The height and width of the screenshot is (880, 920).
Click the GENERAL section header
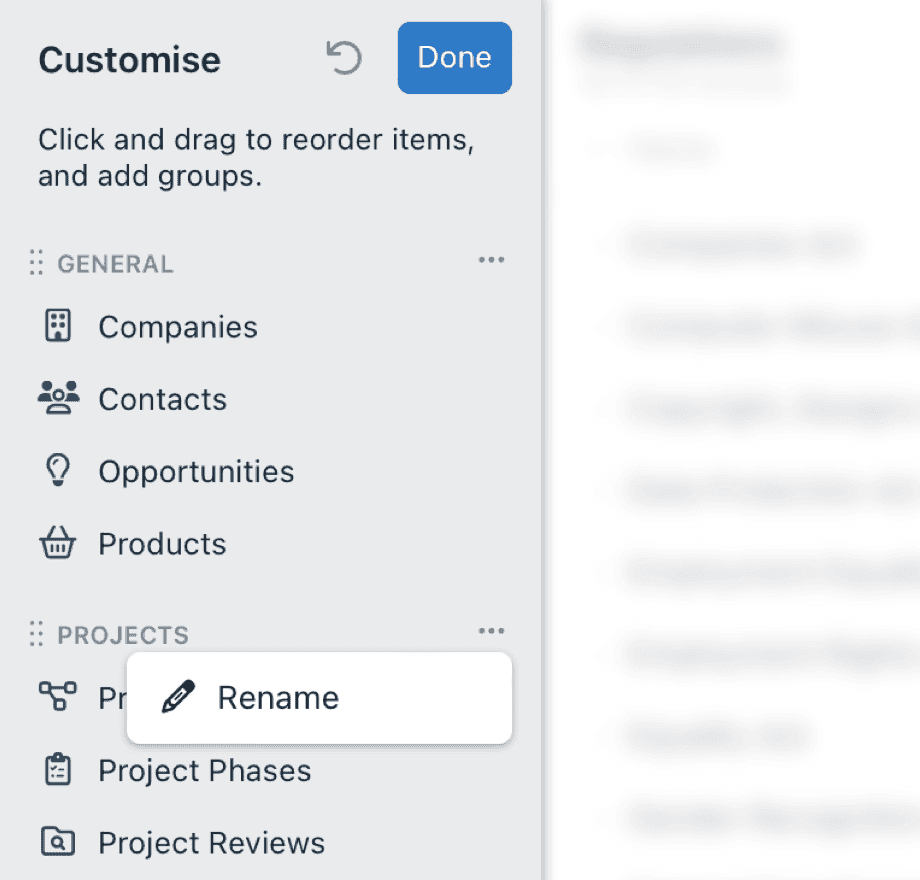[114, 263]
